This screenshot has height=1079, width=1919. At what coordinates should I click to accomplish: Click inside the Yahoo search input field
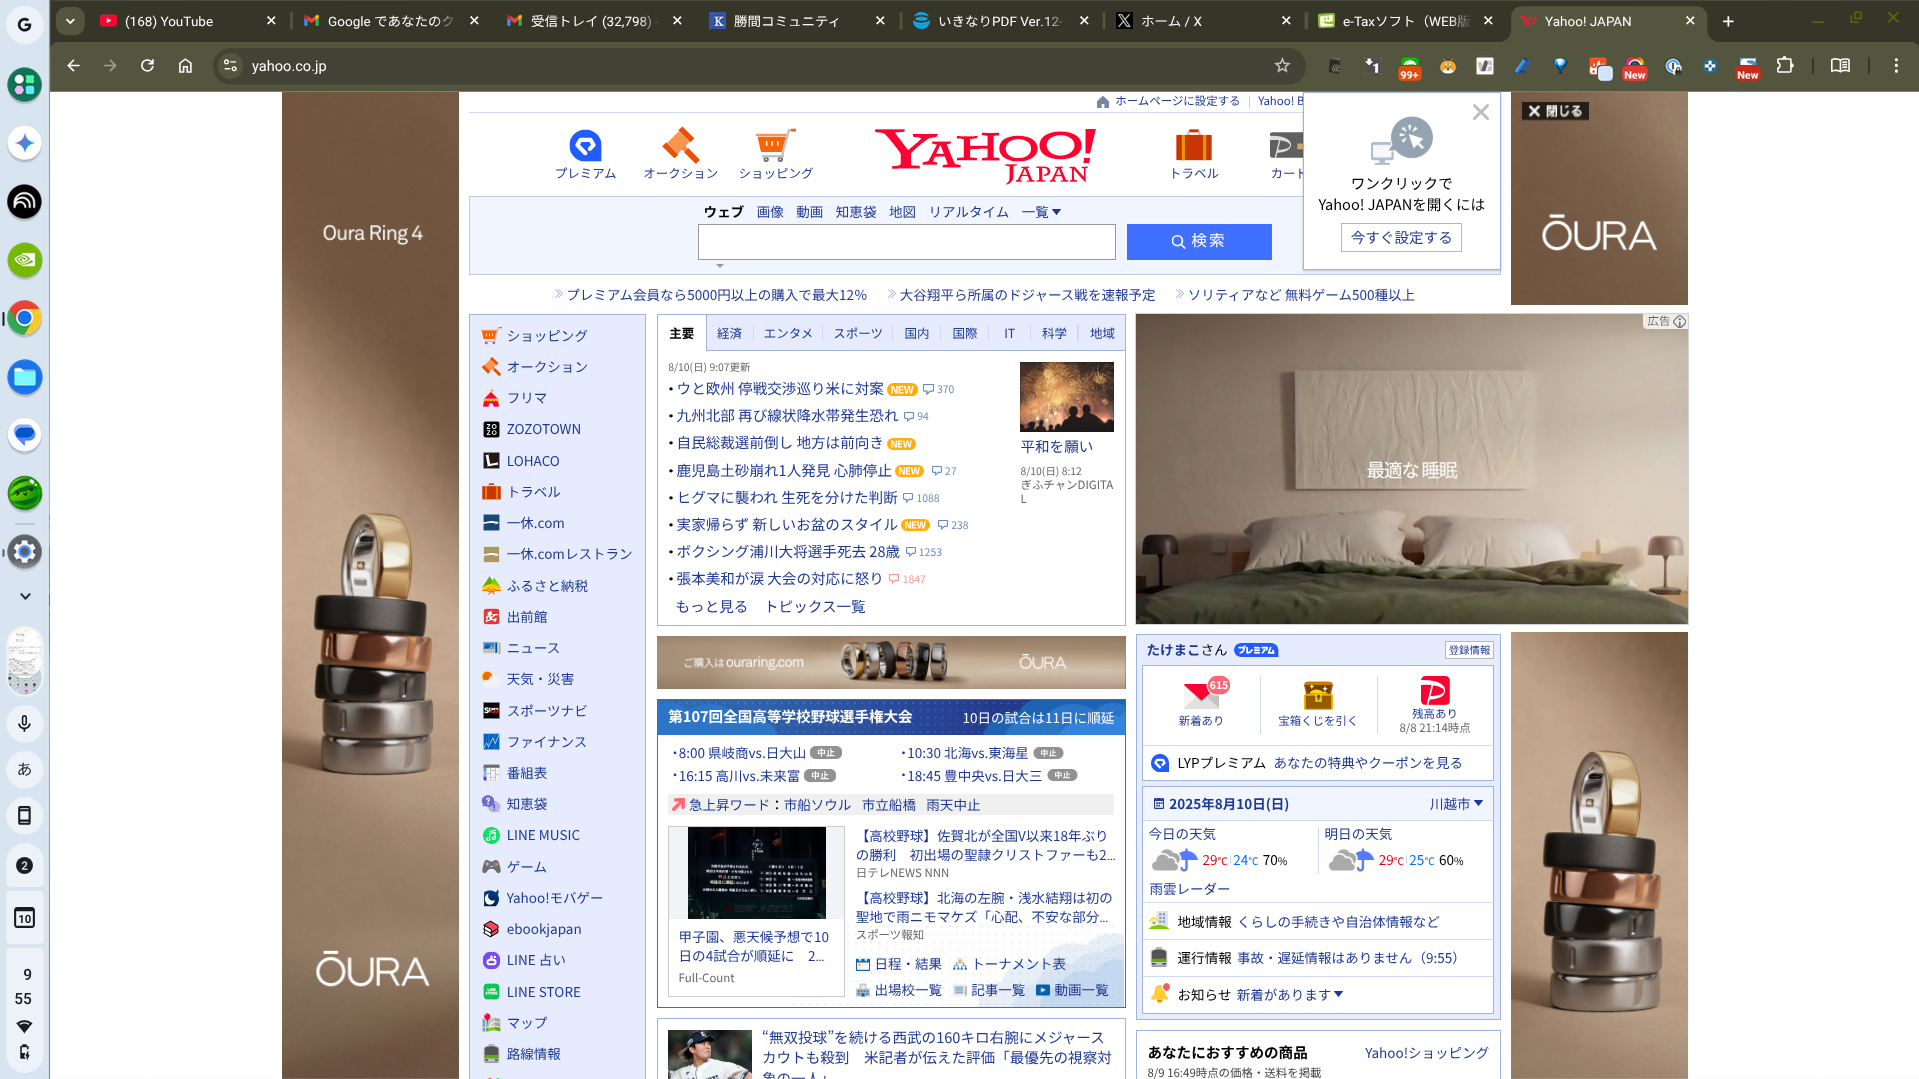[906, 241]
